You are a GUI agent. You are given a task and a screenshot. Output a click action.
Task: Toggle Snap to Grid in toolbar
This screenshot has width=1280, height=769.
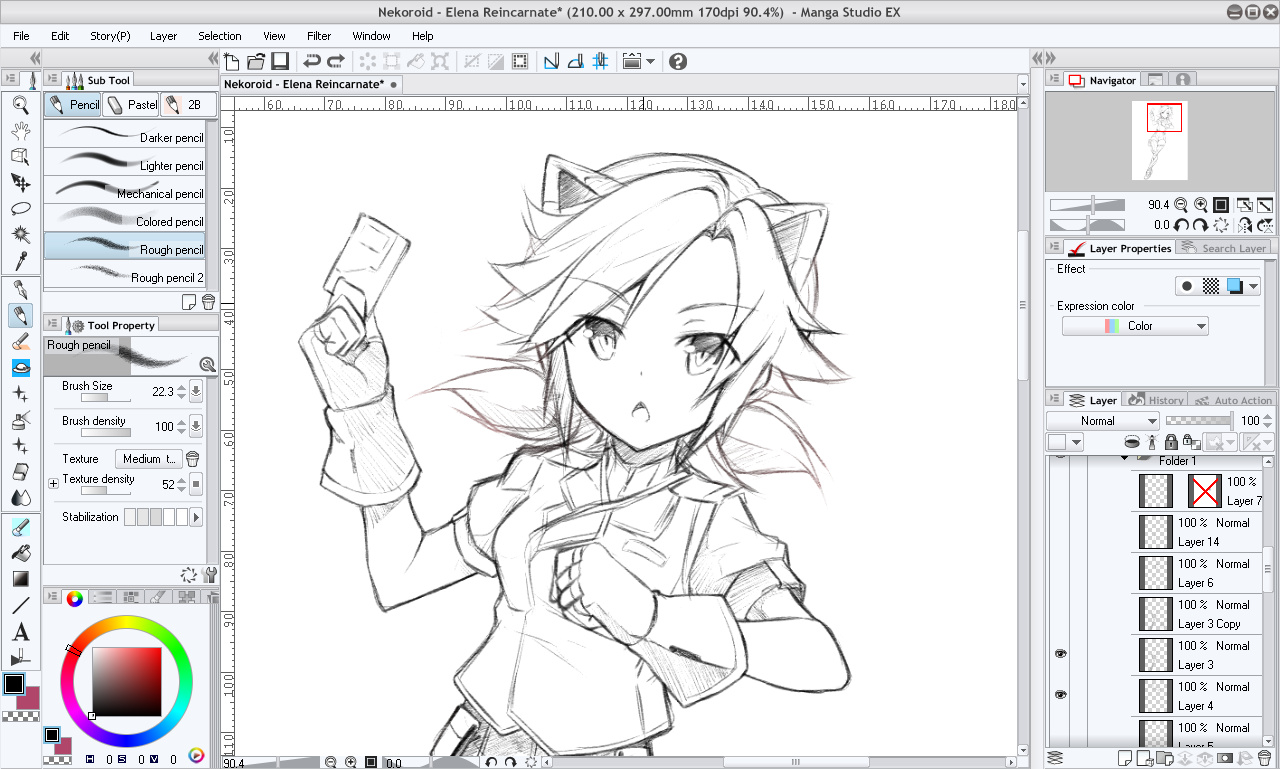point(600,61)
